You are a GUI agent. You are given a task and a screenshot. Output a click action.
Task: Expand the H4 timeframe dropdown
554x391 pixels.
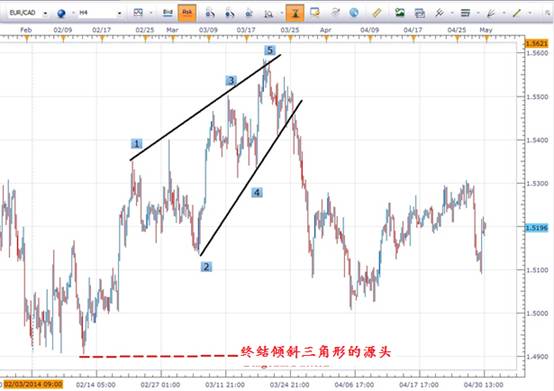coord(119,13)
